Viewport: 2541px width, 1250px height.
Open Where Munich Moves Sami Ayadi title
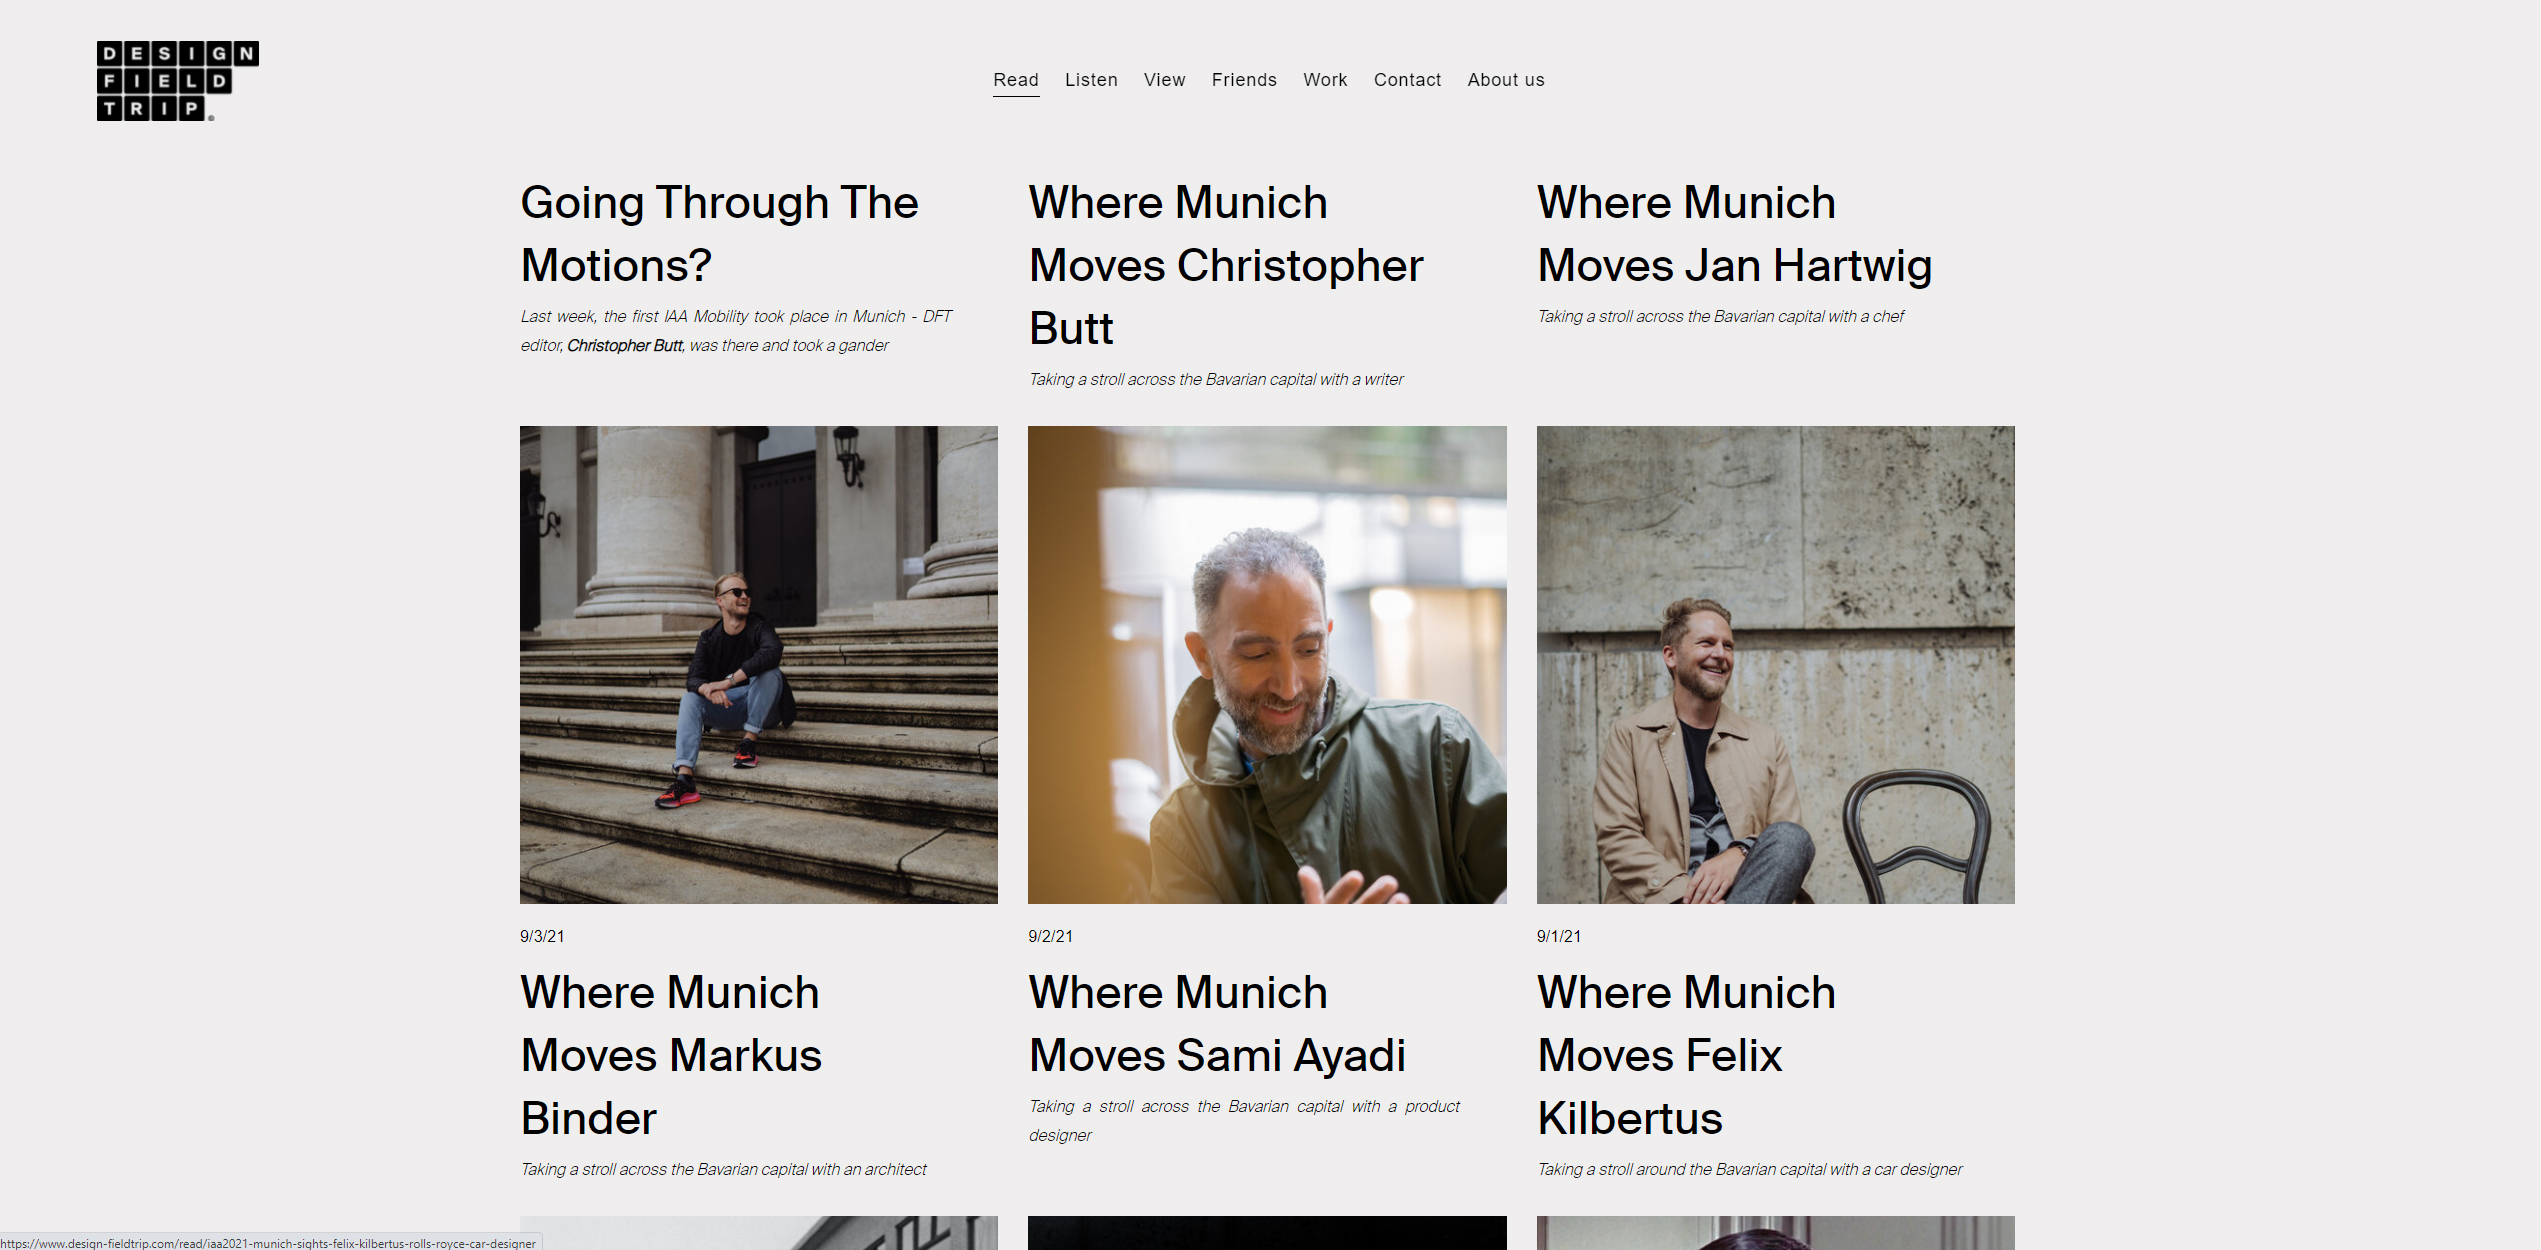[x=1216, y=1024]
